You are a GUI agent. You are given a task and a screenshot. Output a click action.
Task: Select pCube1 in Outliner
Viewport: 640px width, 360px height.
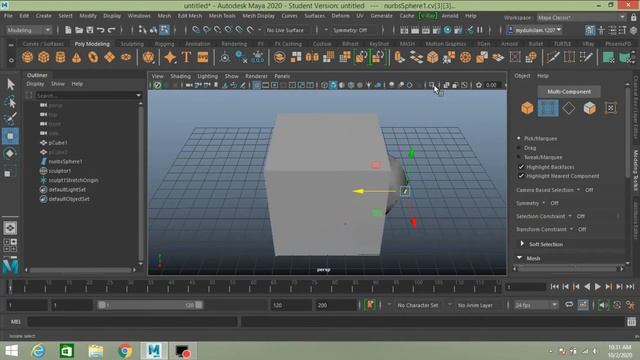(58, 142)
